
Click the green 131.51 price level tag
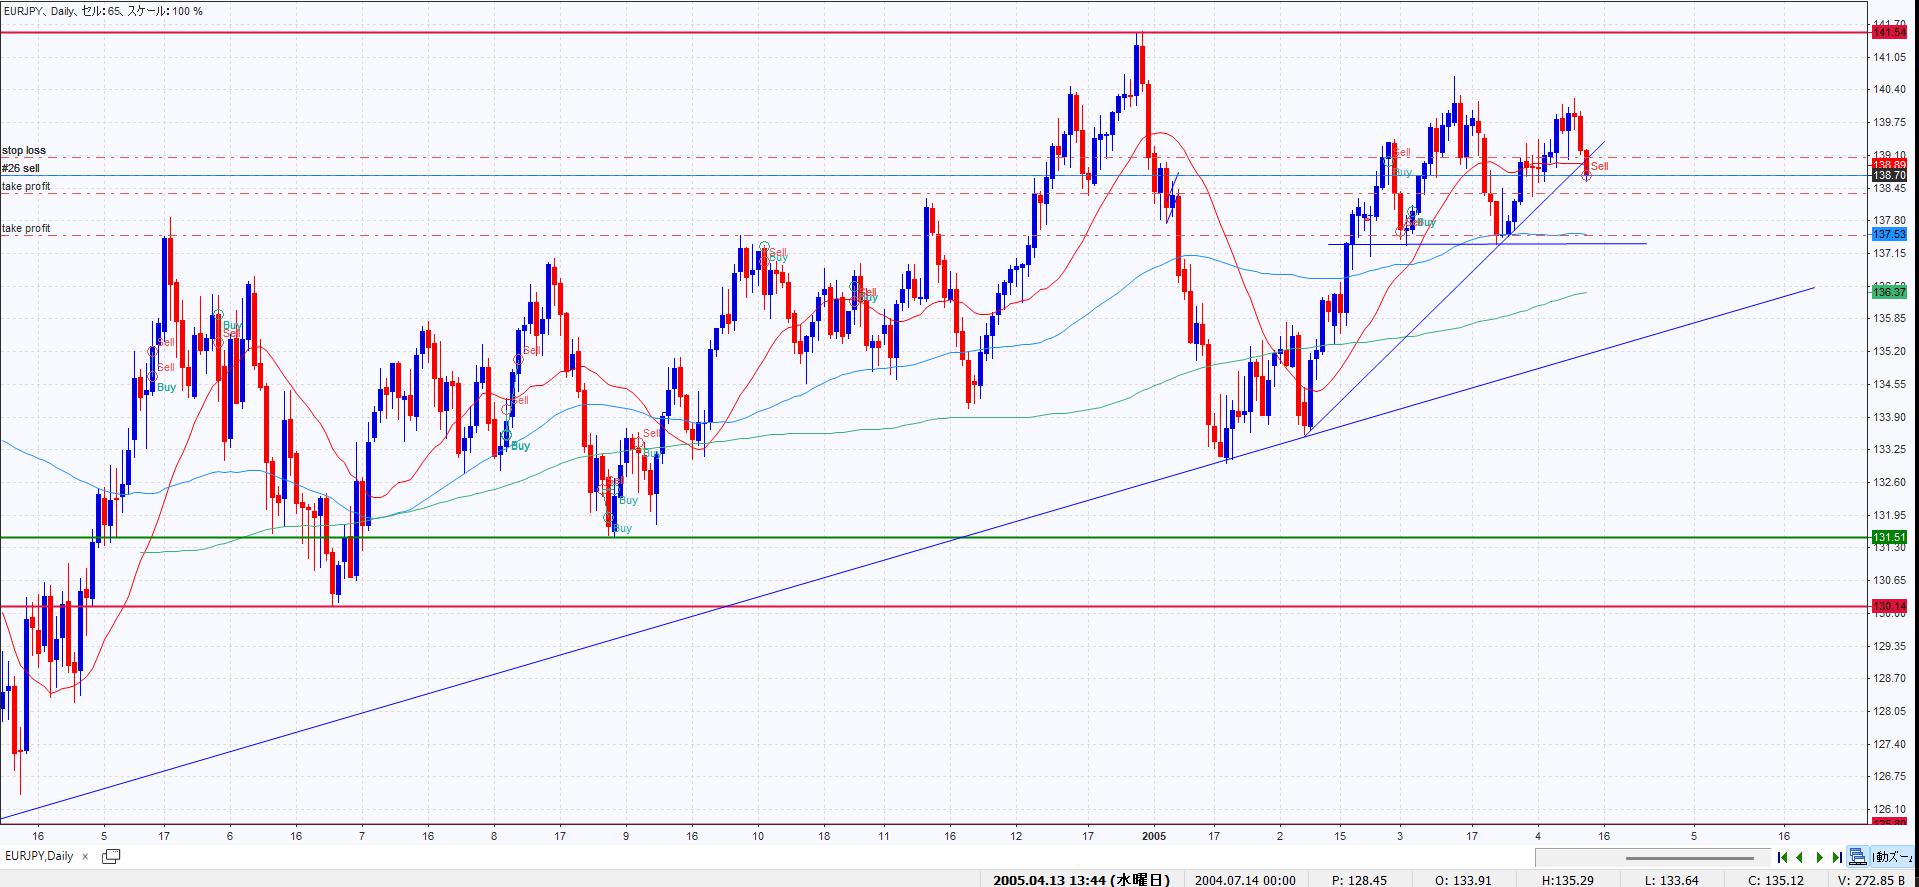(x=1889, y=538)
